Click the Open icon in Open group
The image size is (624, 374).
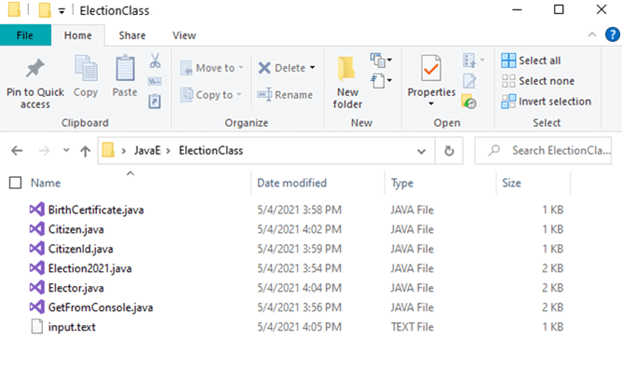point(470,60)
